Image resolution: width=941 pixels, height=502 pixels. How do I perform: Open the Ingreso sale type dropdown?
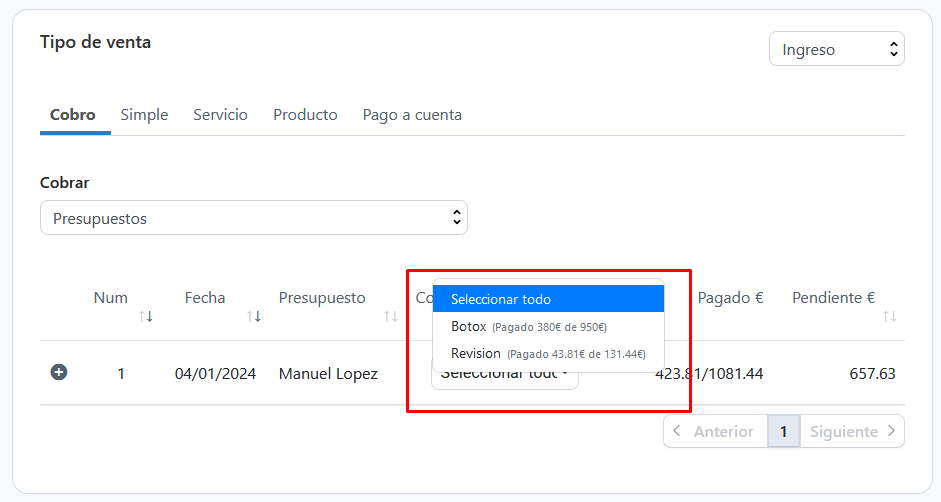836,49
